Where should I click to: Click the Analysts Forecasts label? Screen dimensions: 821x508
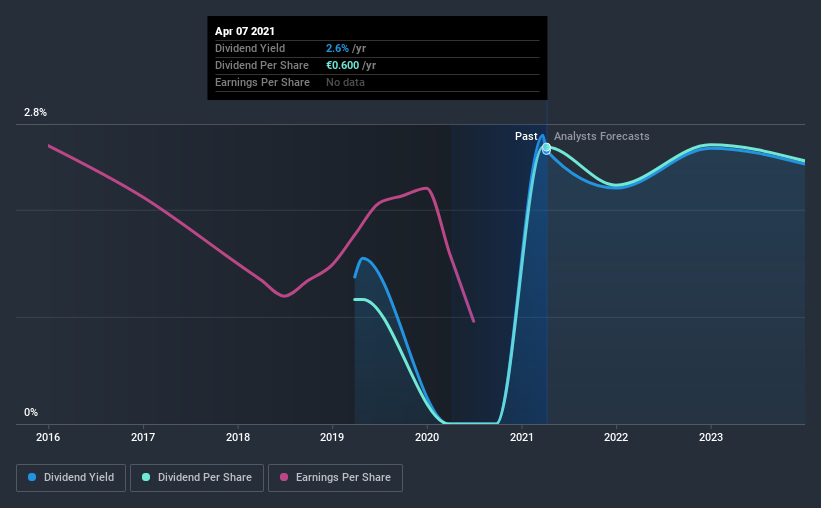(602, 136)
